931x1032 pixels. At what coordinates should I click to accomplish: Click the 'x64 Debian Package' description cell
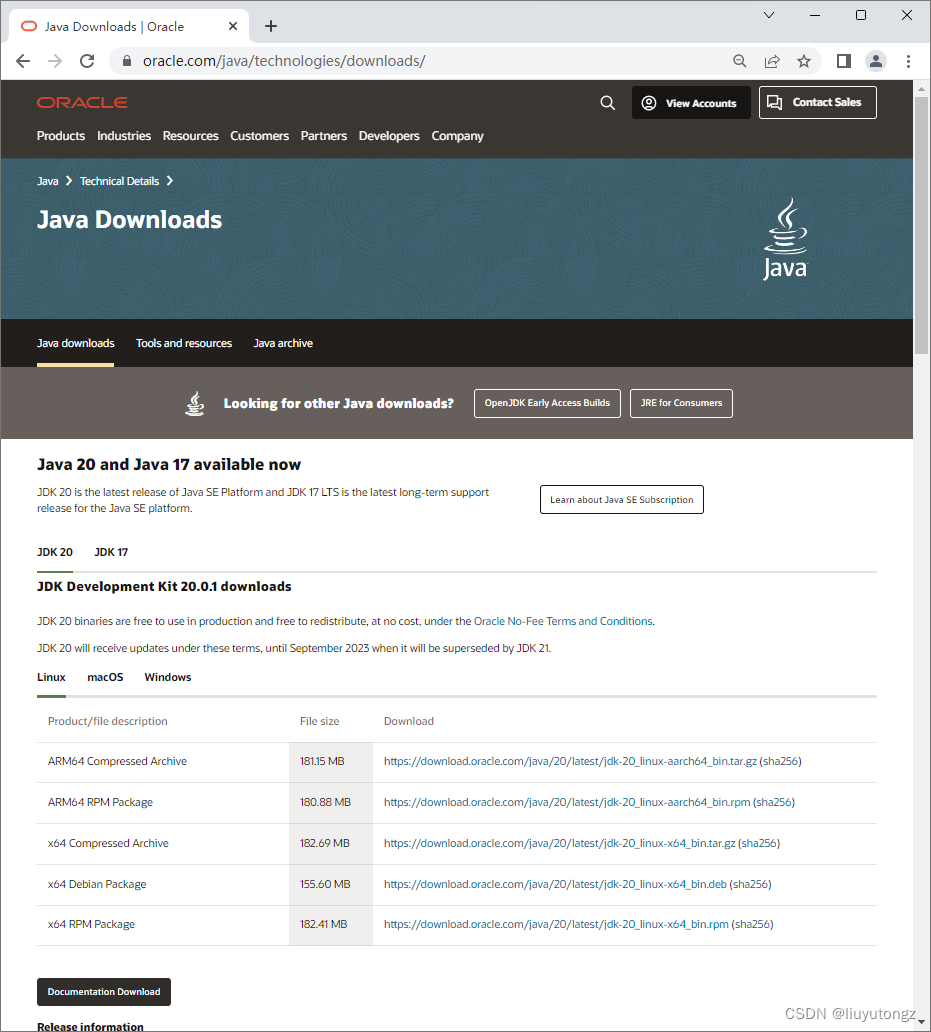click(x=163, y=884)
